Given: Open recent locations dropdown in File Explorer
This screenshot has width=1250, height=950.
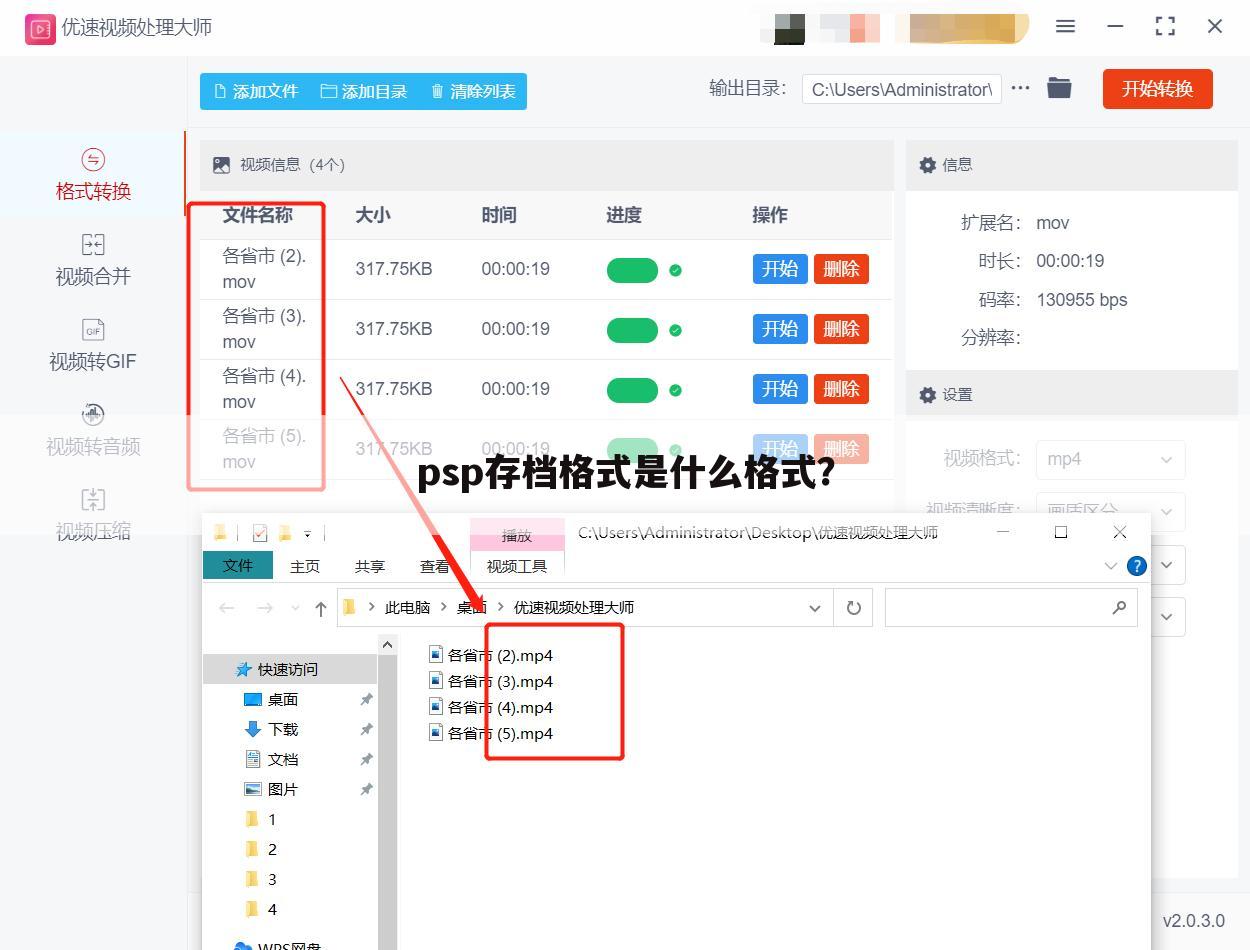Looking at the screenshot, I should (295, 608).
